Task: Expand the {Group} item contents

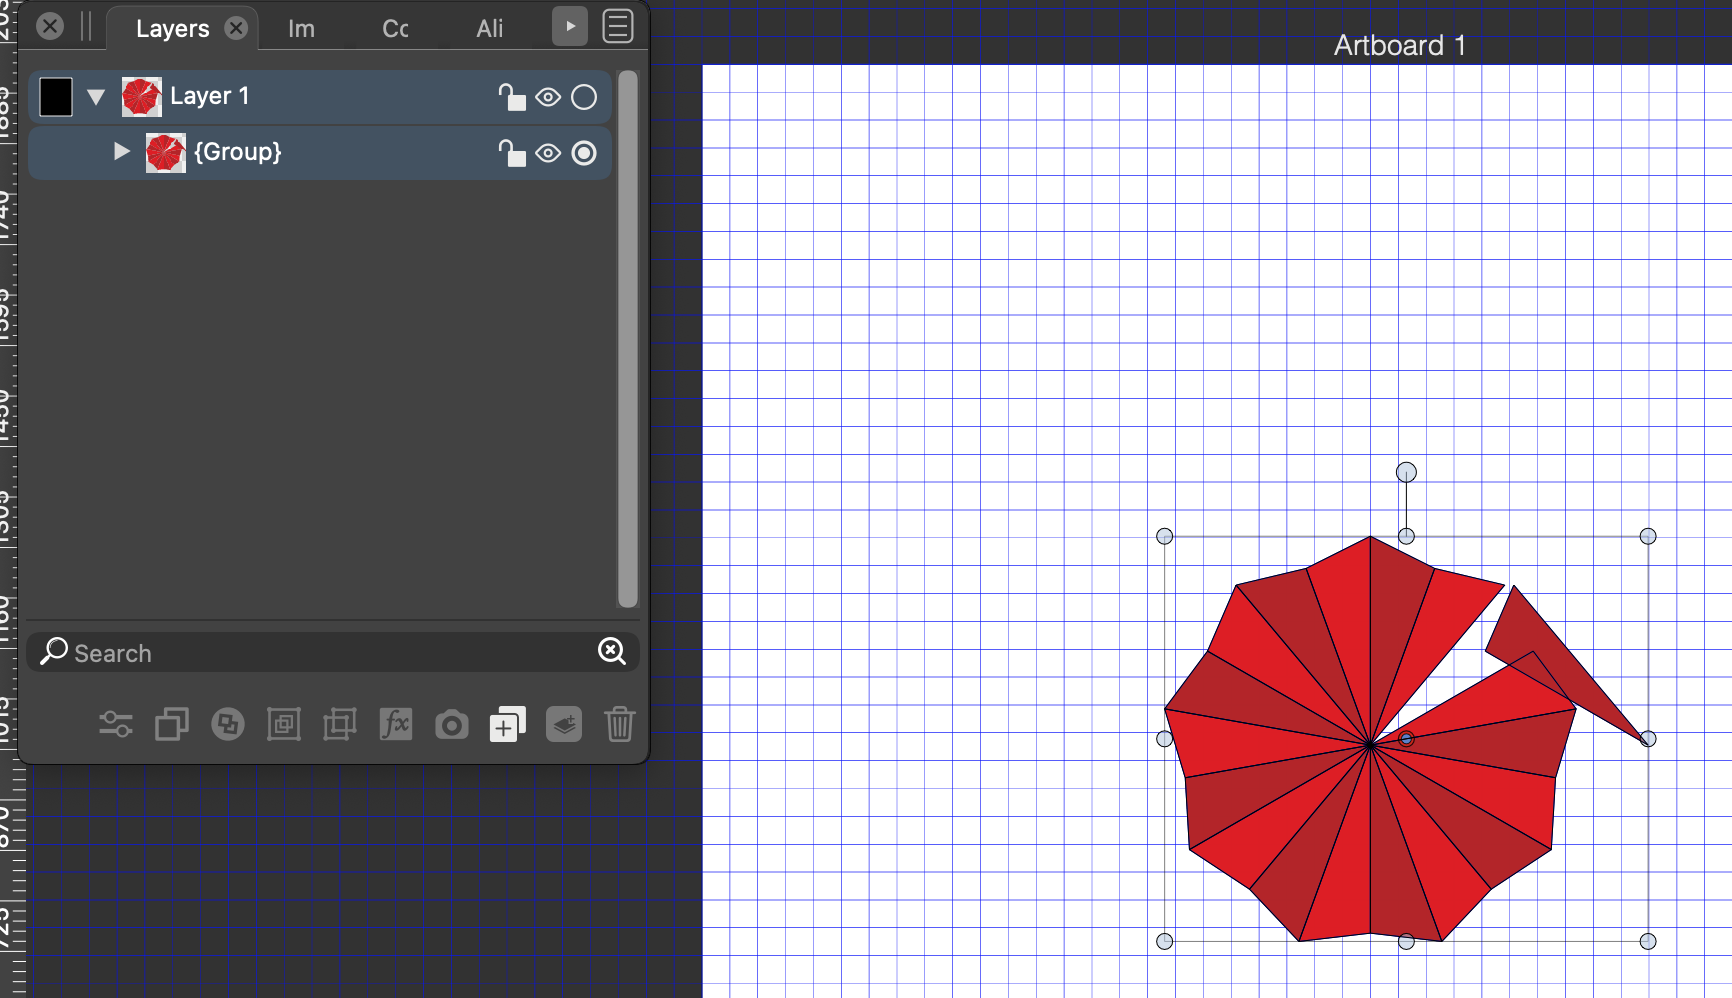Action: (121, 152)
